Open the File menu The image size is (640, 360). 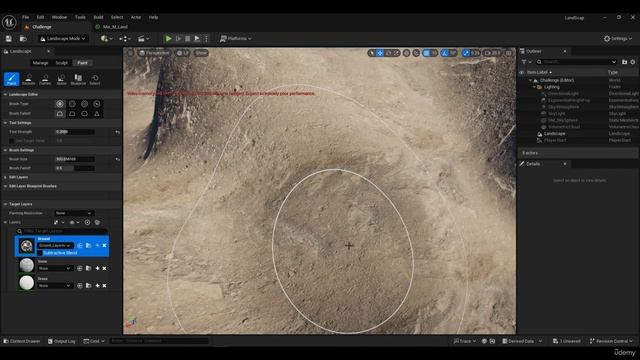(x=26, y=17)
